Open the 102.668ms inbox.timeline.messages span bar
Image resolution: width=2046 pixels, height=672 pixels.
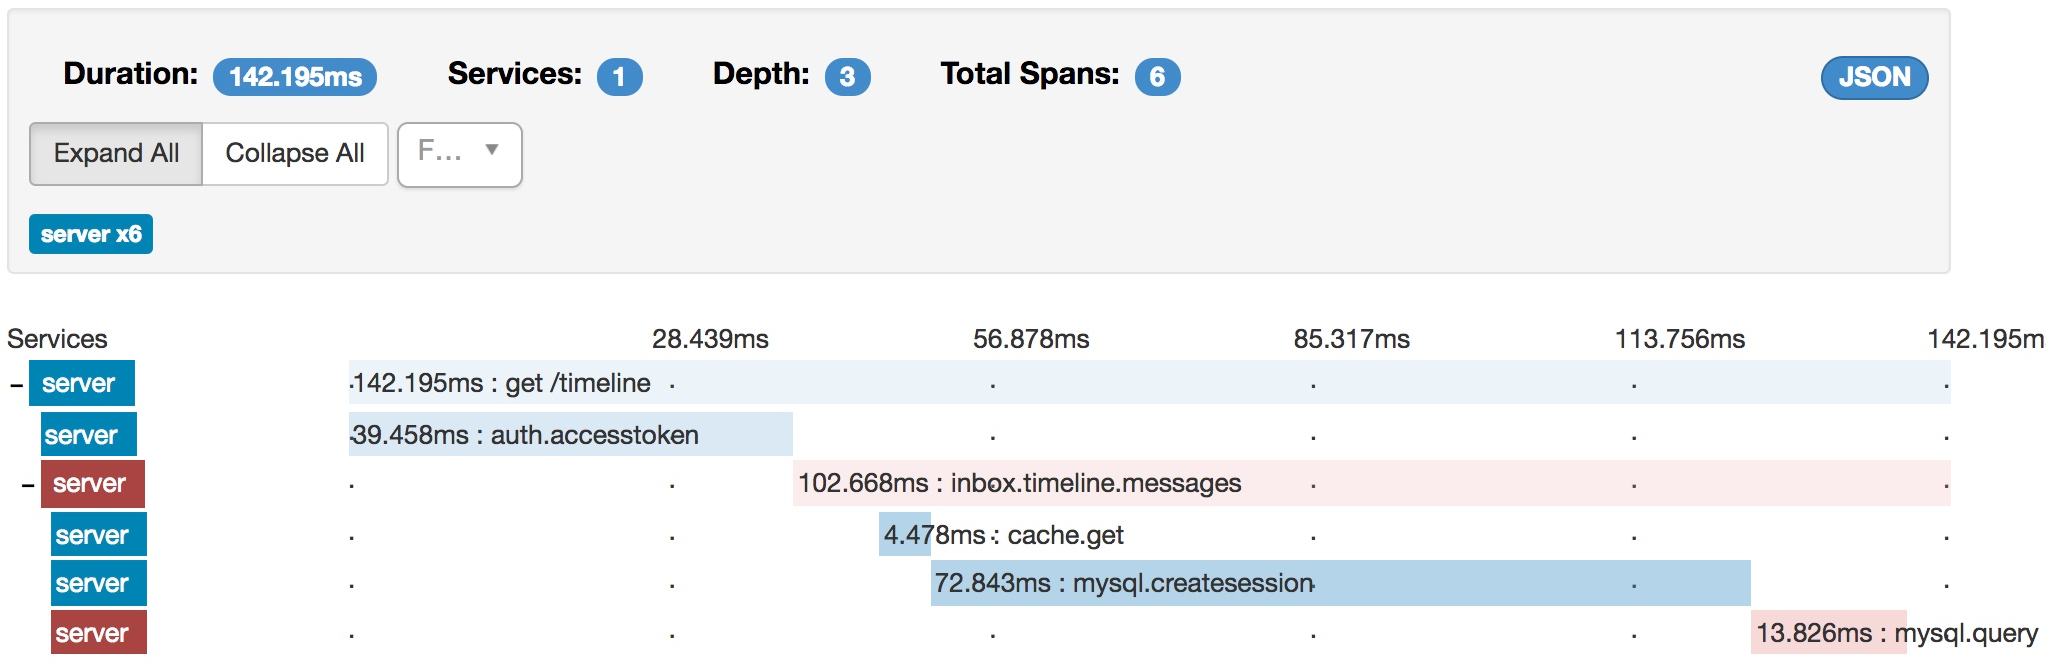pyautogui.click(x=1372, y=483)
